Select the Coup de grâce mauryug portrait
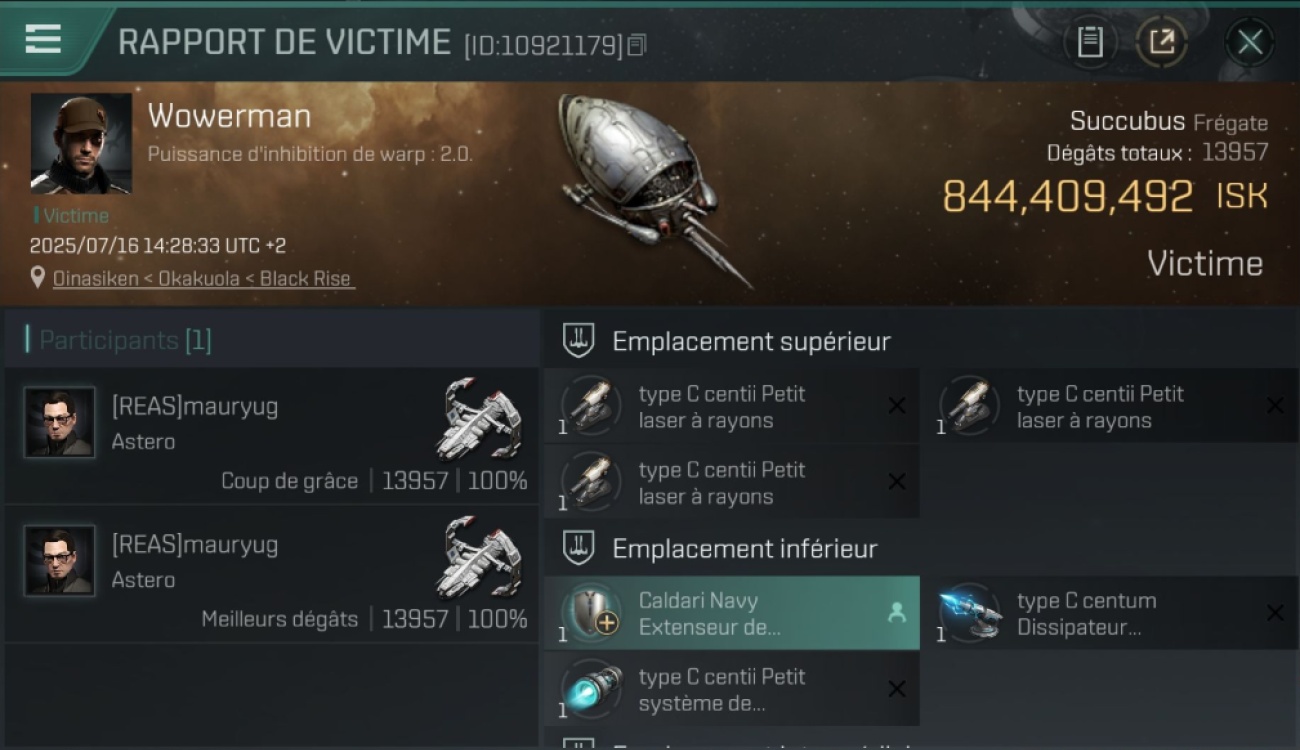 60,422
